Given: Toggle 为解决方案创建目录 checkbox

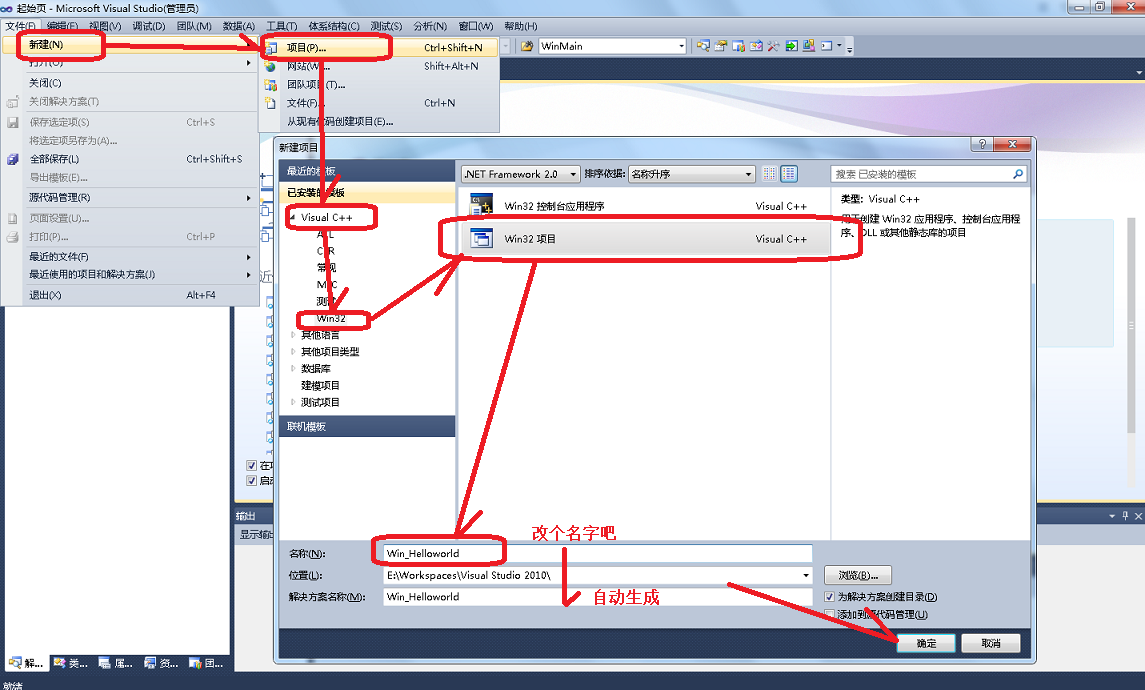Looking at the screenshot, I should click(x=830, y=597).
